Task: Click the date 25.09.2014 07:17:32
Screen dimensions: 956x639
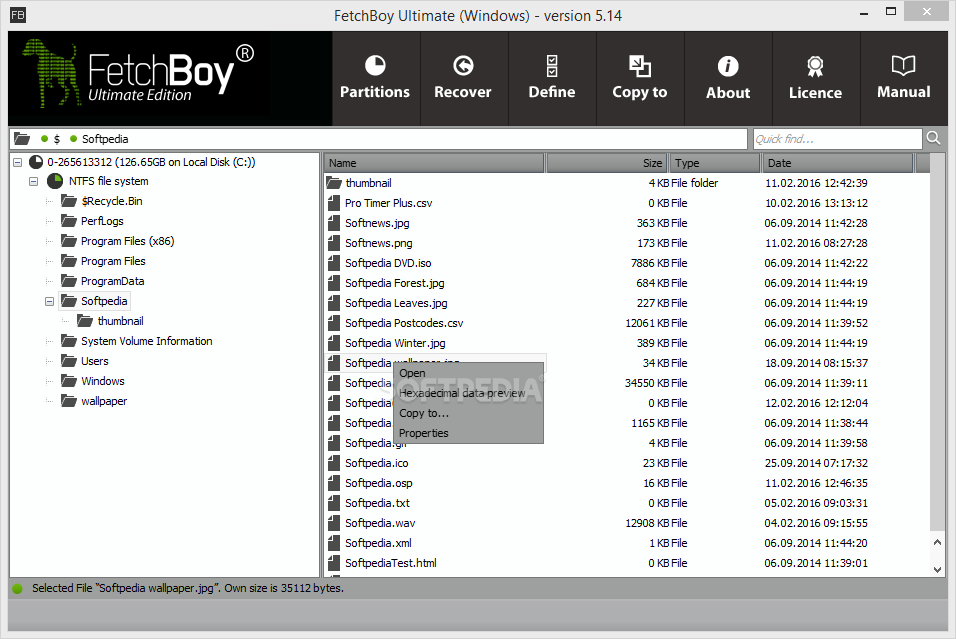Action: [816, 463]
